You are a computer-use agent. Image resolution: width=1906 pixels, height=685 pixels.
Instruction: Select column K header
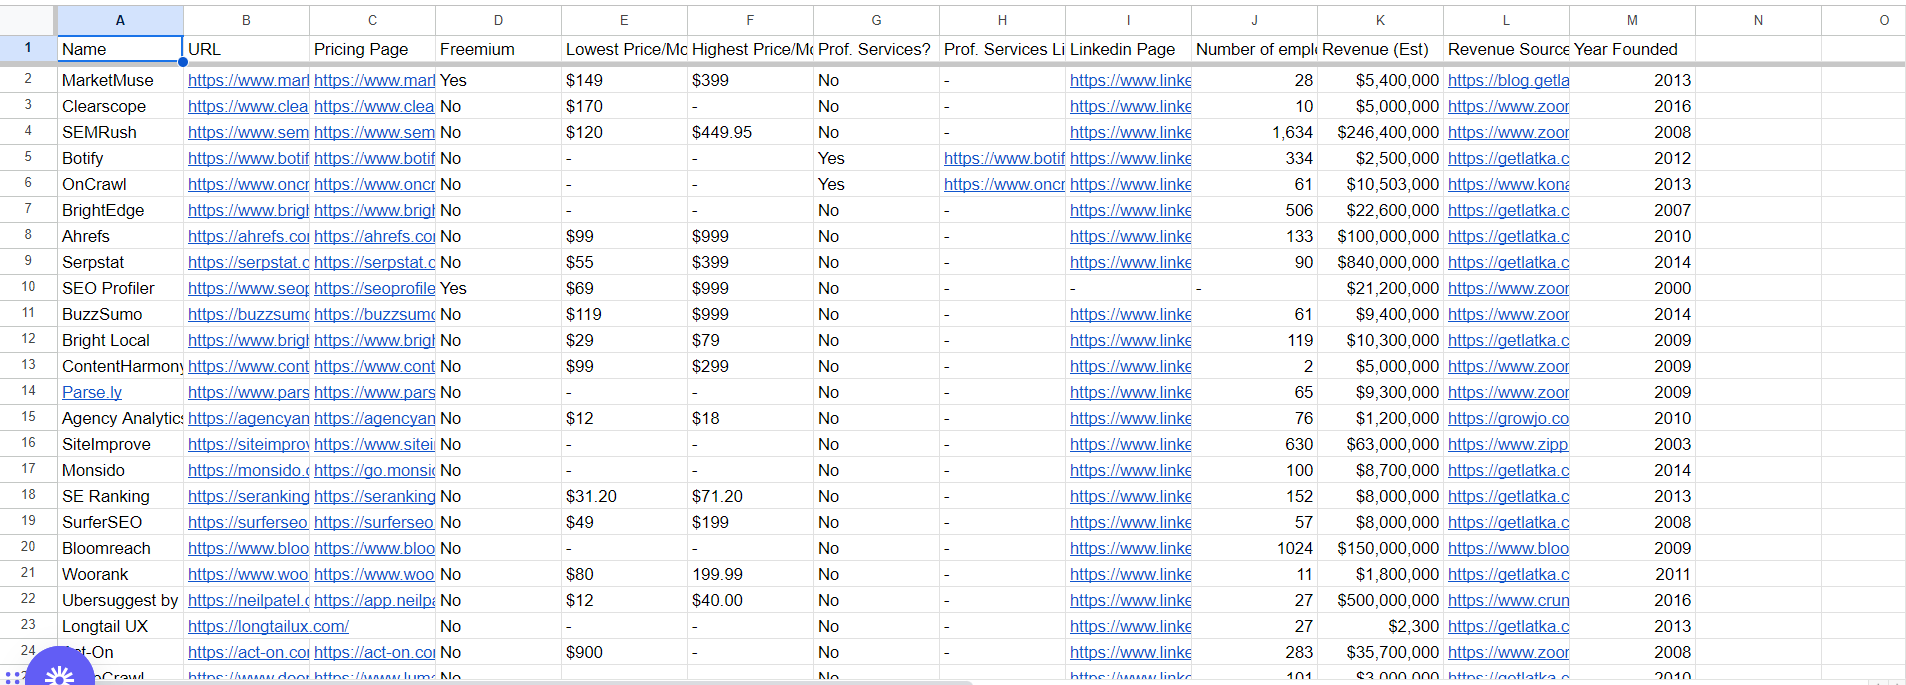(1380, 20)
